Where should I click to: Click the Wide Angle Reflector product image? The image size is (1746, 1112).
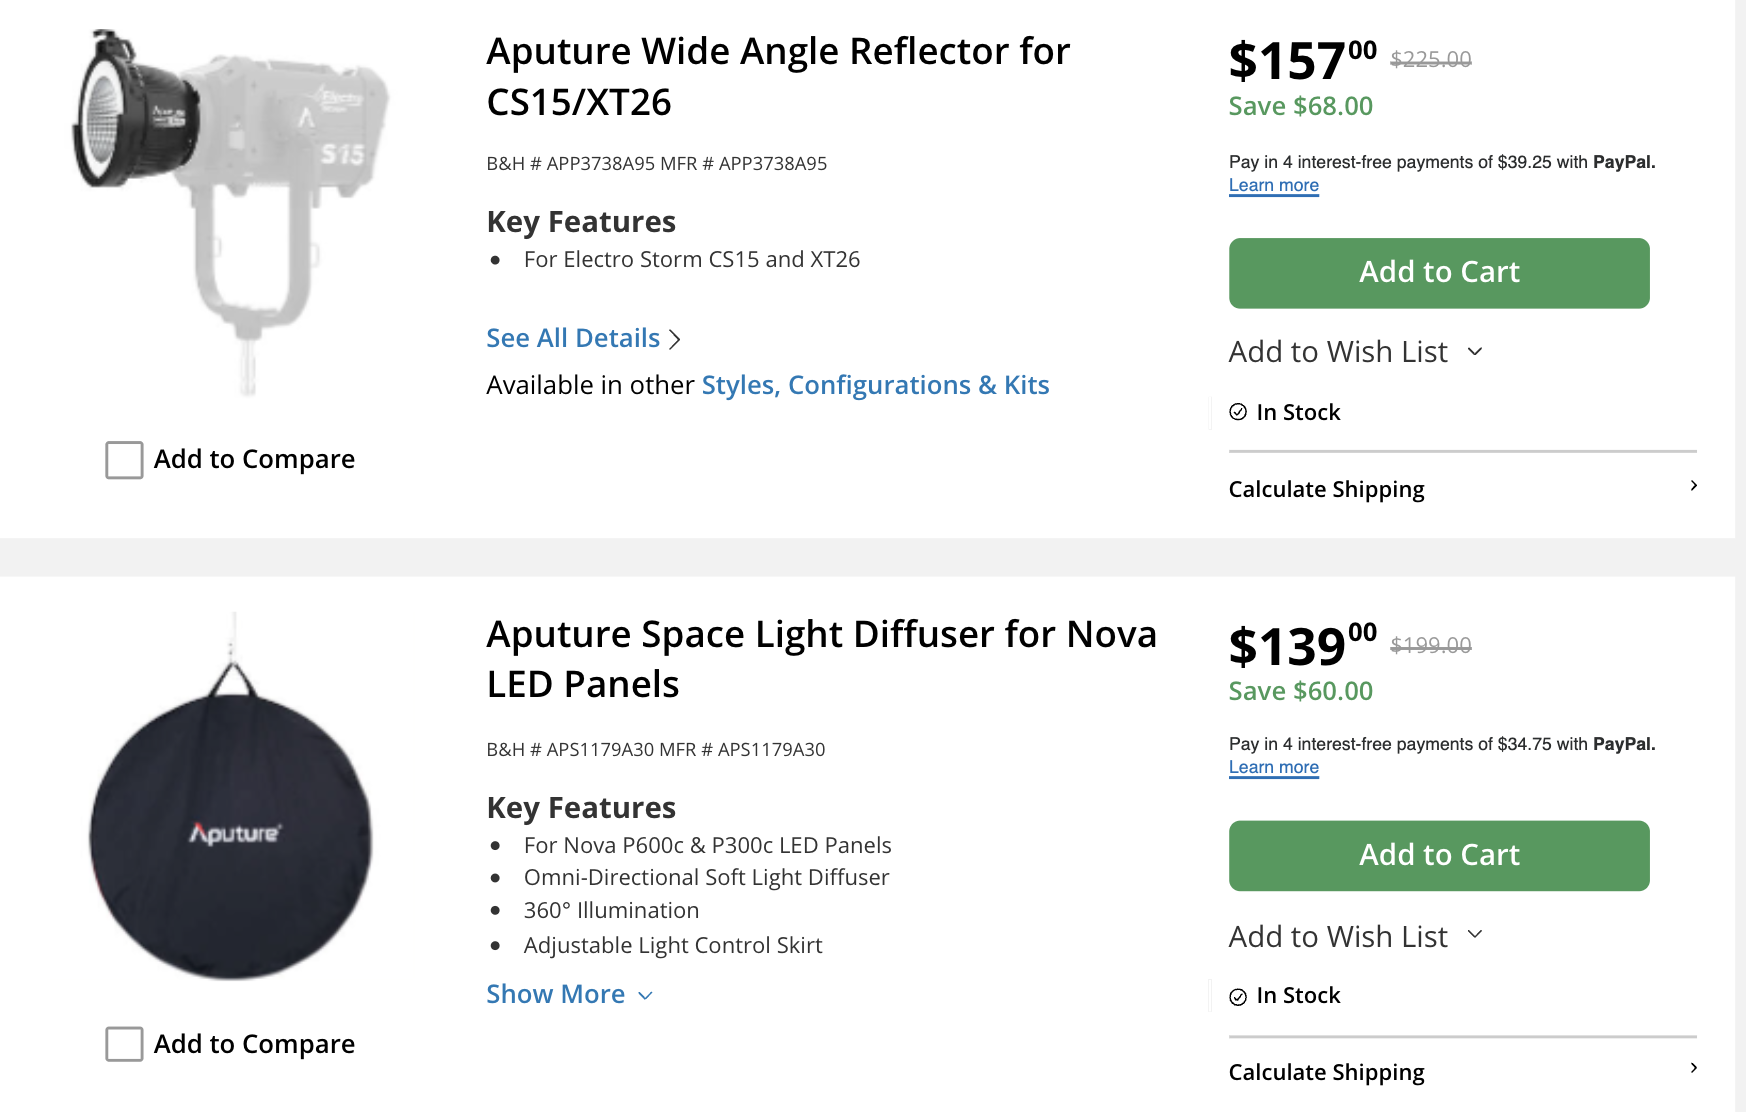click(x=230, y=210)
